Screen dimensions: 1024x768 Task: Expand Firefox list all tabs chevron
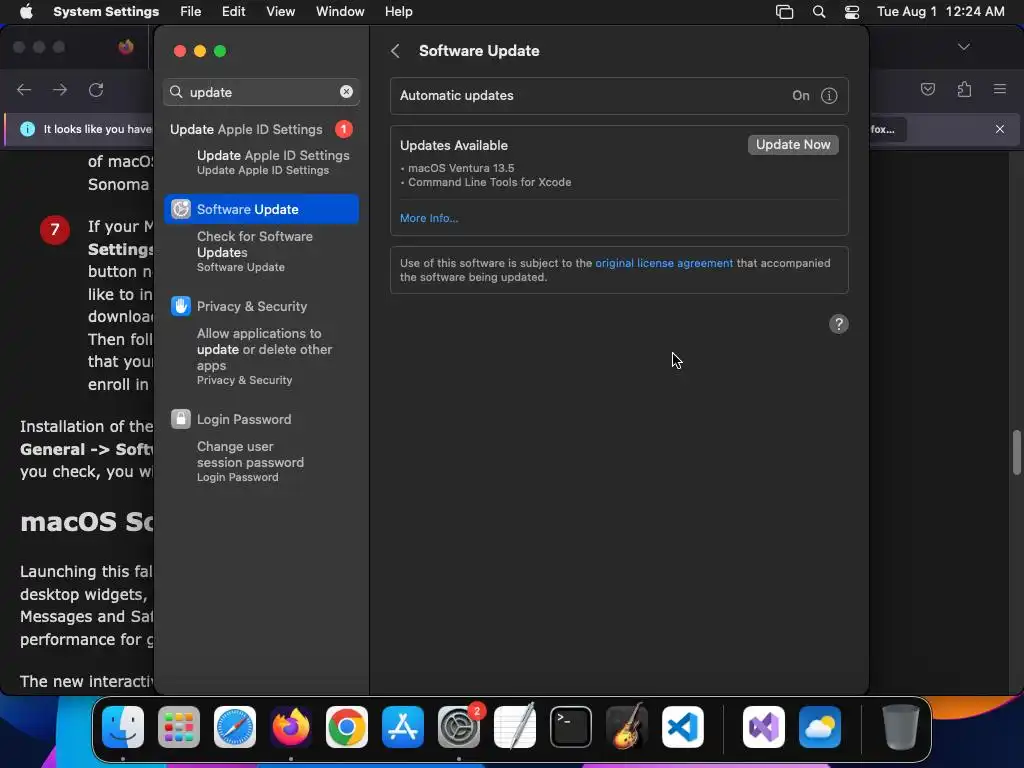[x=963, y=47]
